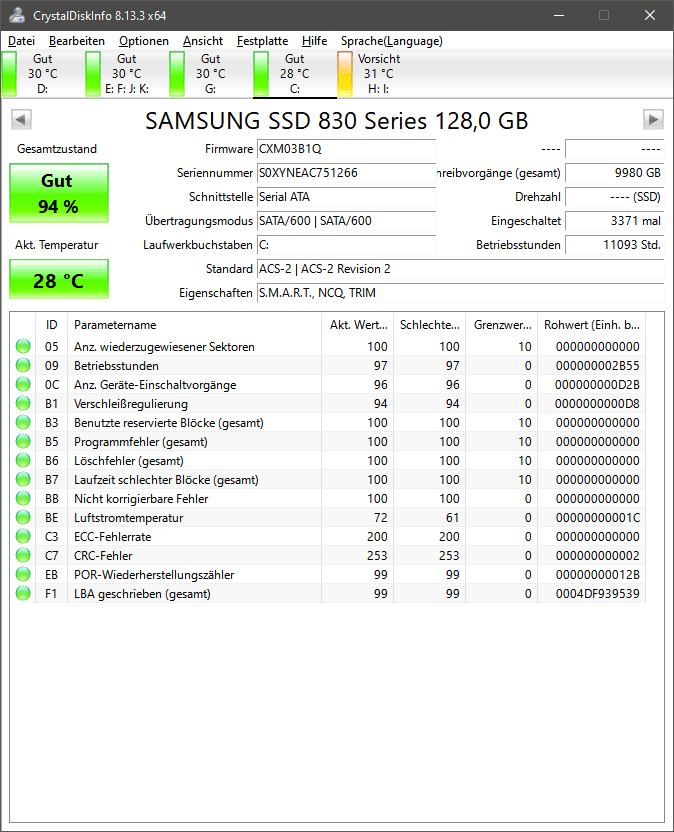Click the Eigenschaften field S.M.A.R.T., NCQ, TRIM
This screenshot has height=832, width=674.
[461, 293]
